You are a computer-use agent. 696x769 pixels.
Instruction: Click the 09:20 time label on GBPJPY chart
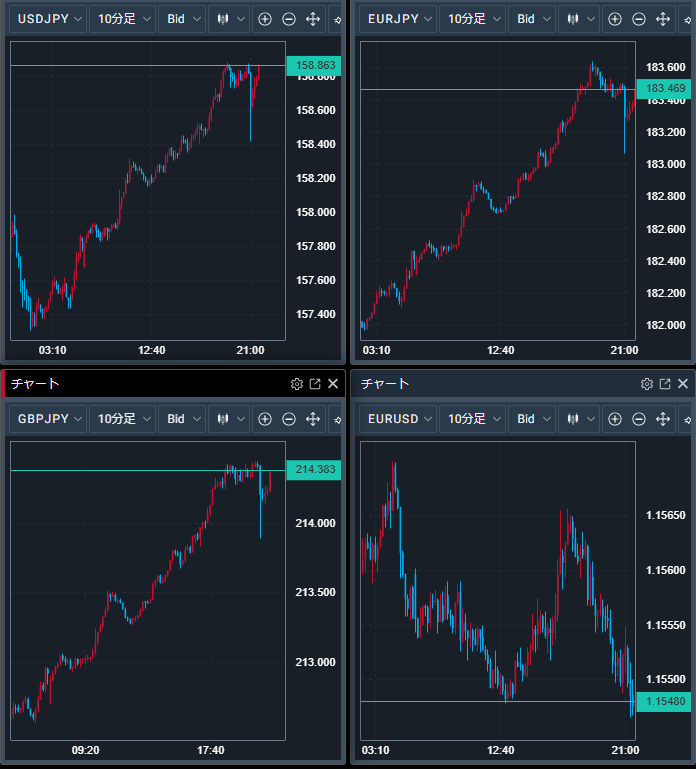(85, 750)
